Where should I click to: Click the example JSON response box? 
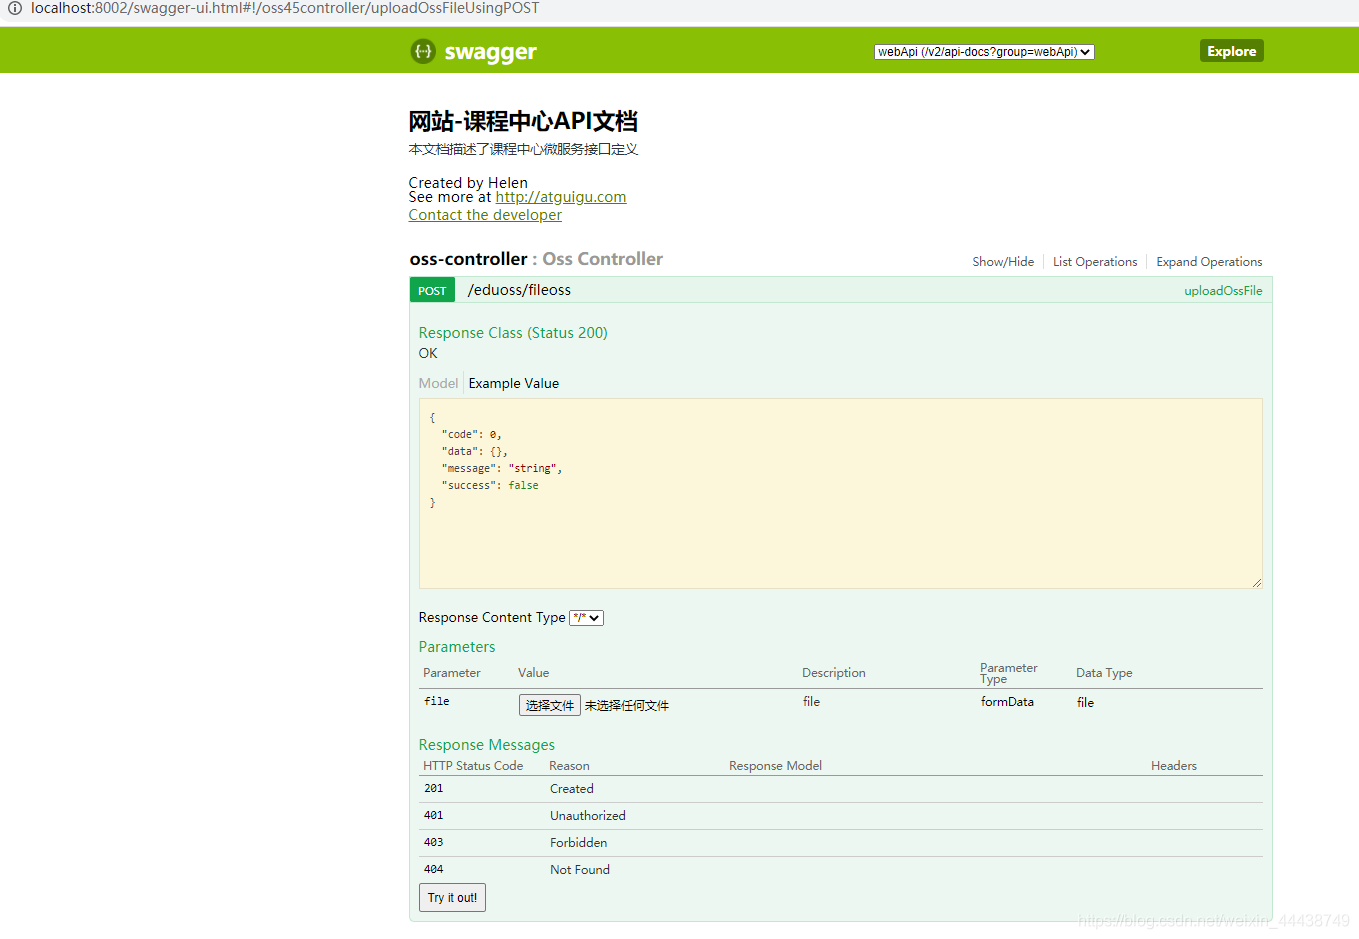point(841,493)
